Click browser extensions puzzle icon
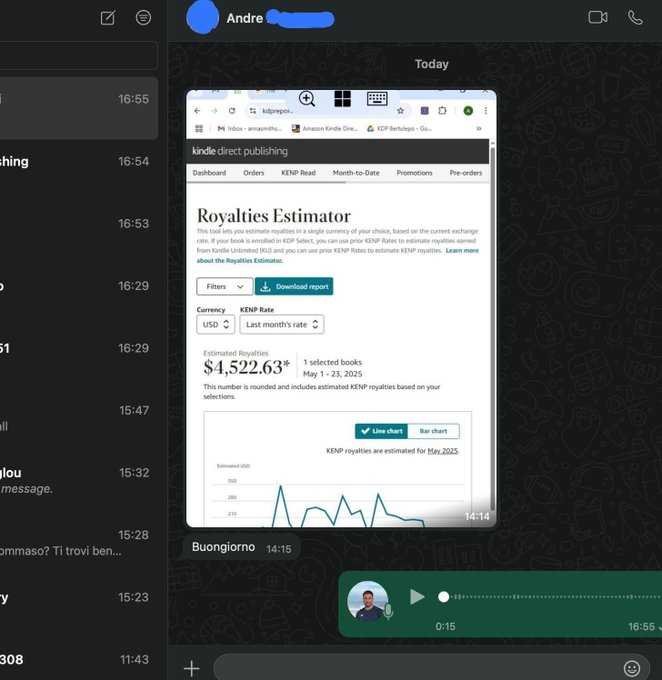The image size is (662, 680). (442, 111)
